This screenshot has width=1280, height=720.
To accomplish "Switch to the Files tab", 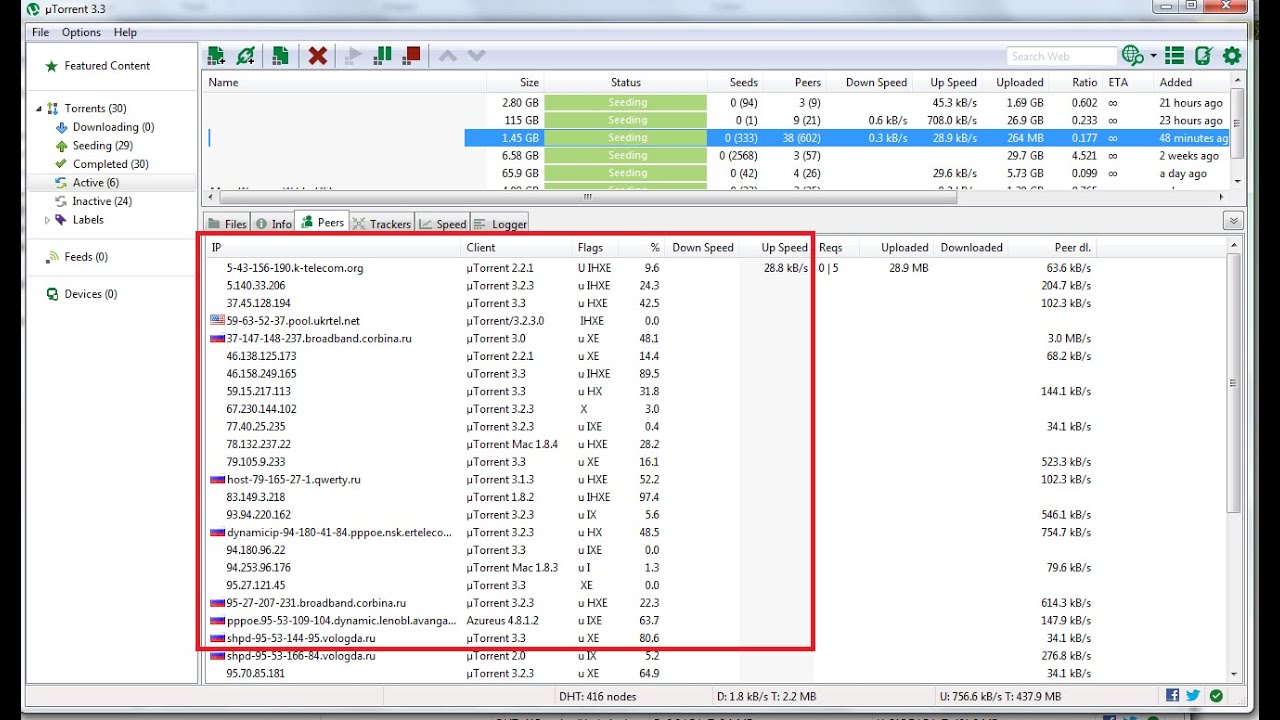I will 227,224.
